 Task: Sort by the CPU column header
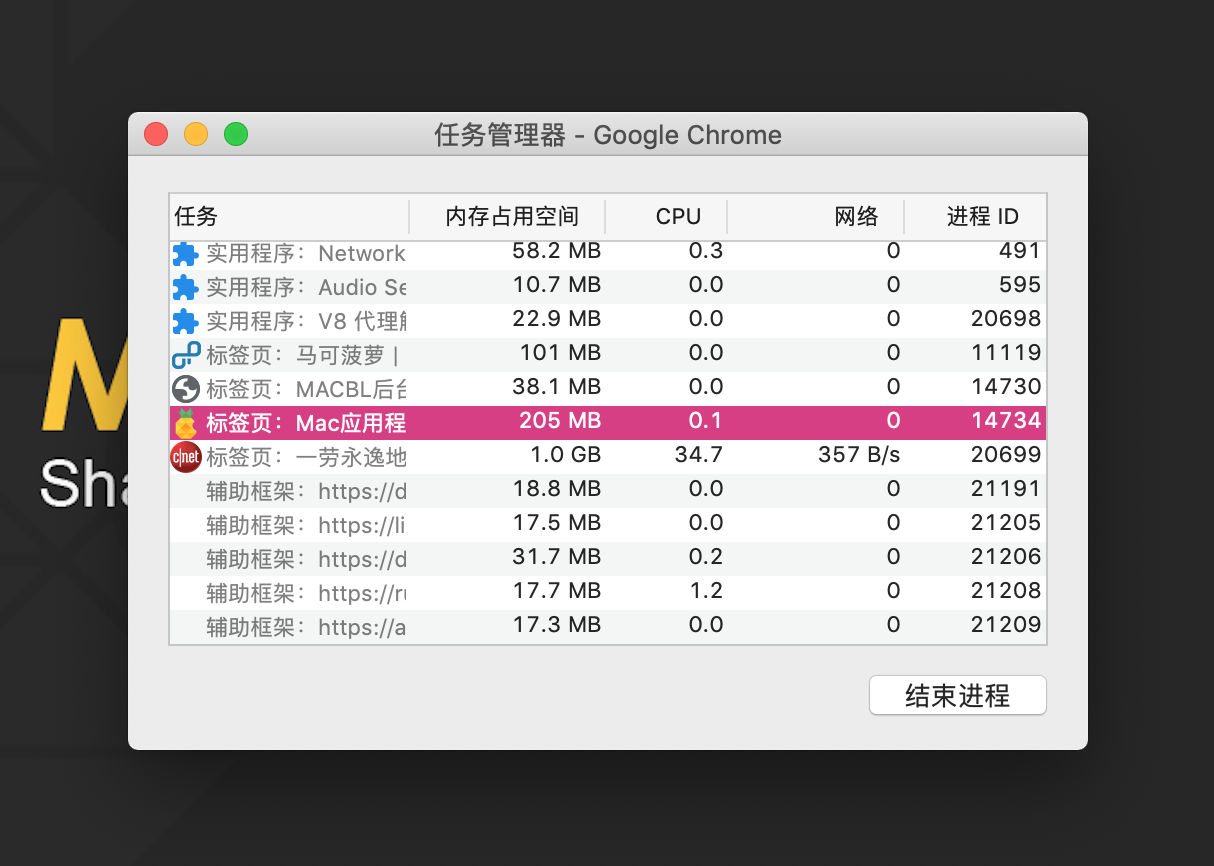pos(667,216)
